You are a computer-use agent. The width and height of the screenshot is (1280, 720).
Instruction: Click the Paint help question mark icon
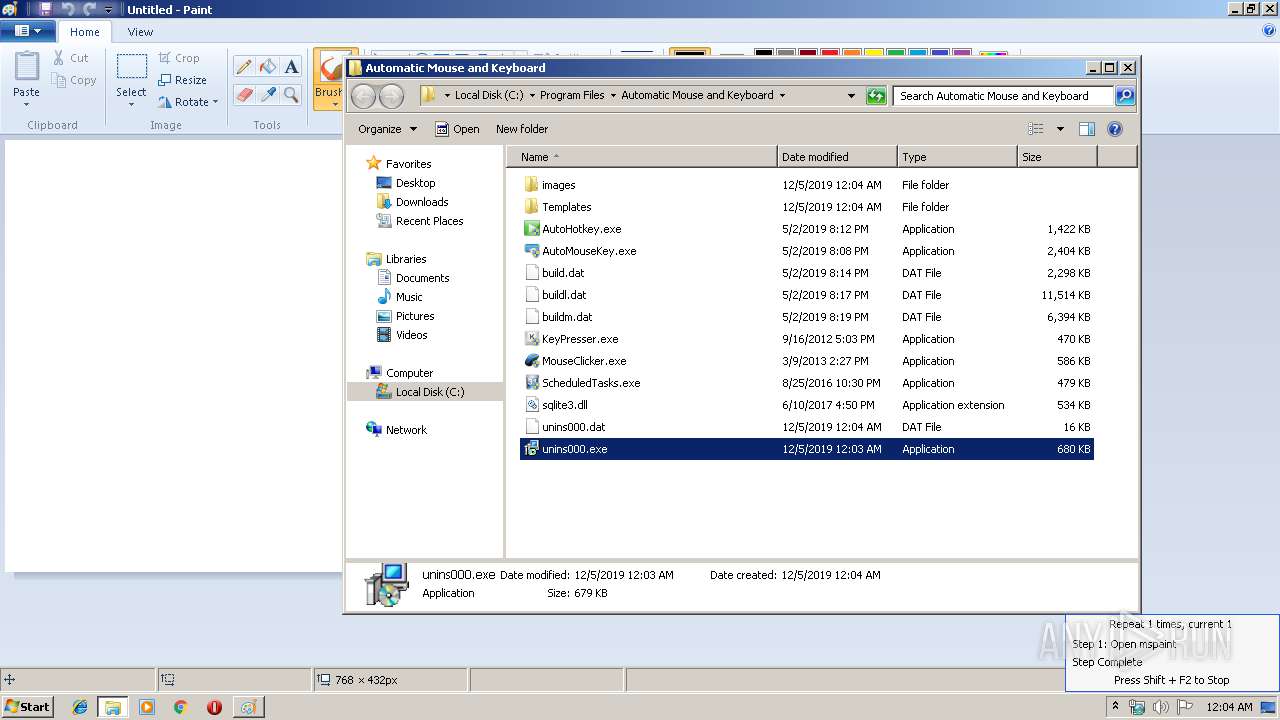tap(1269, 30)
